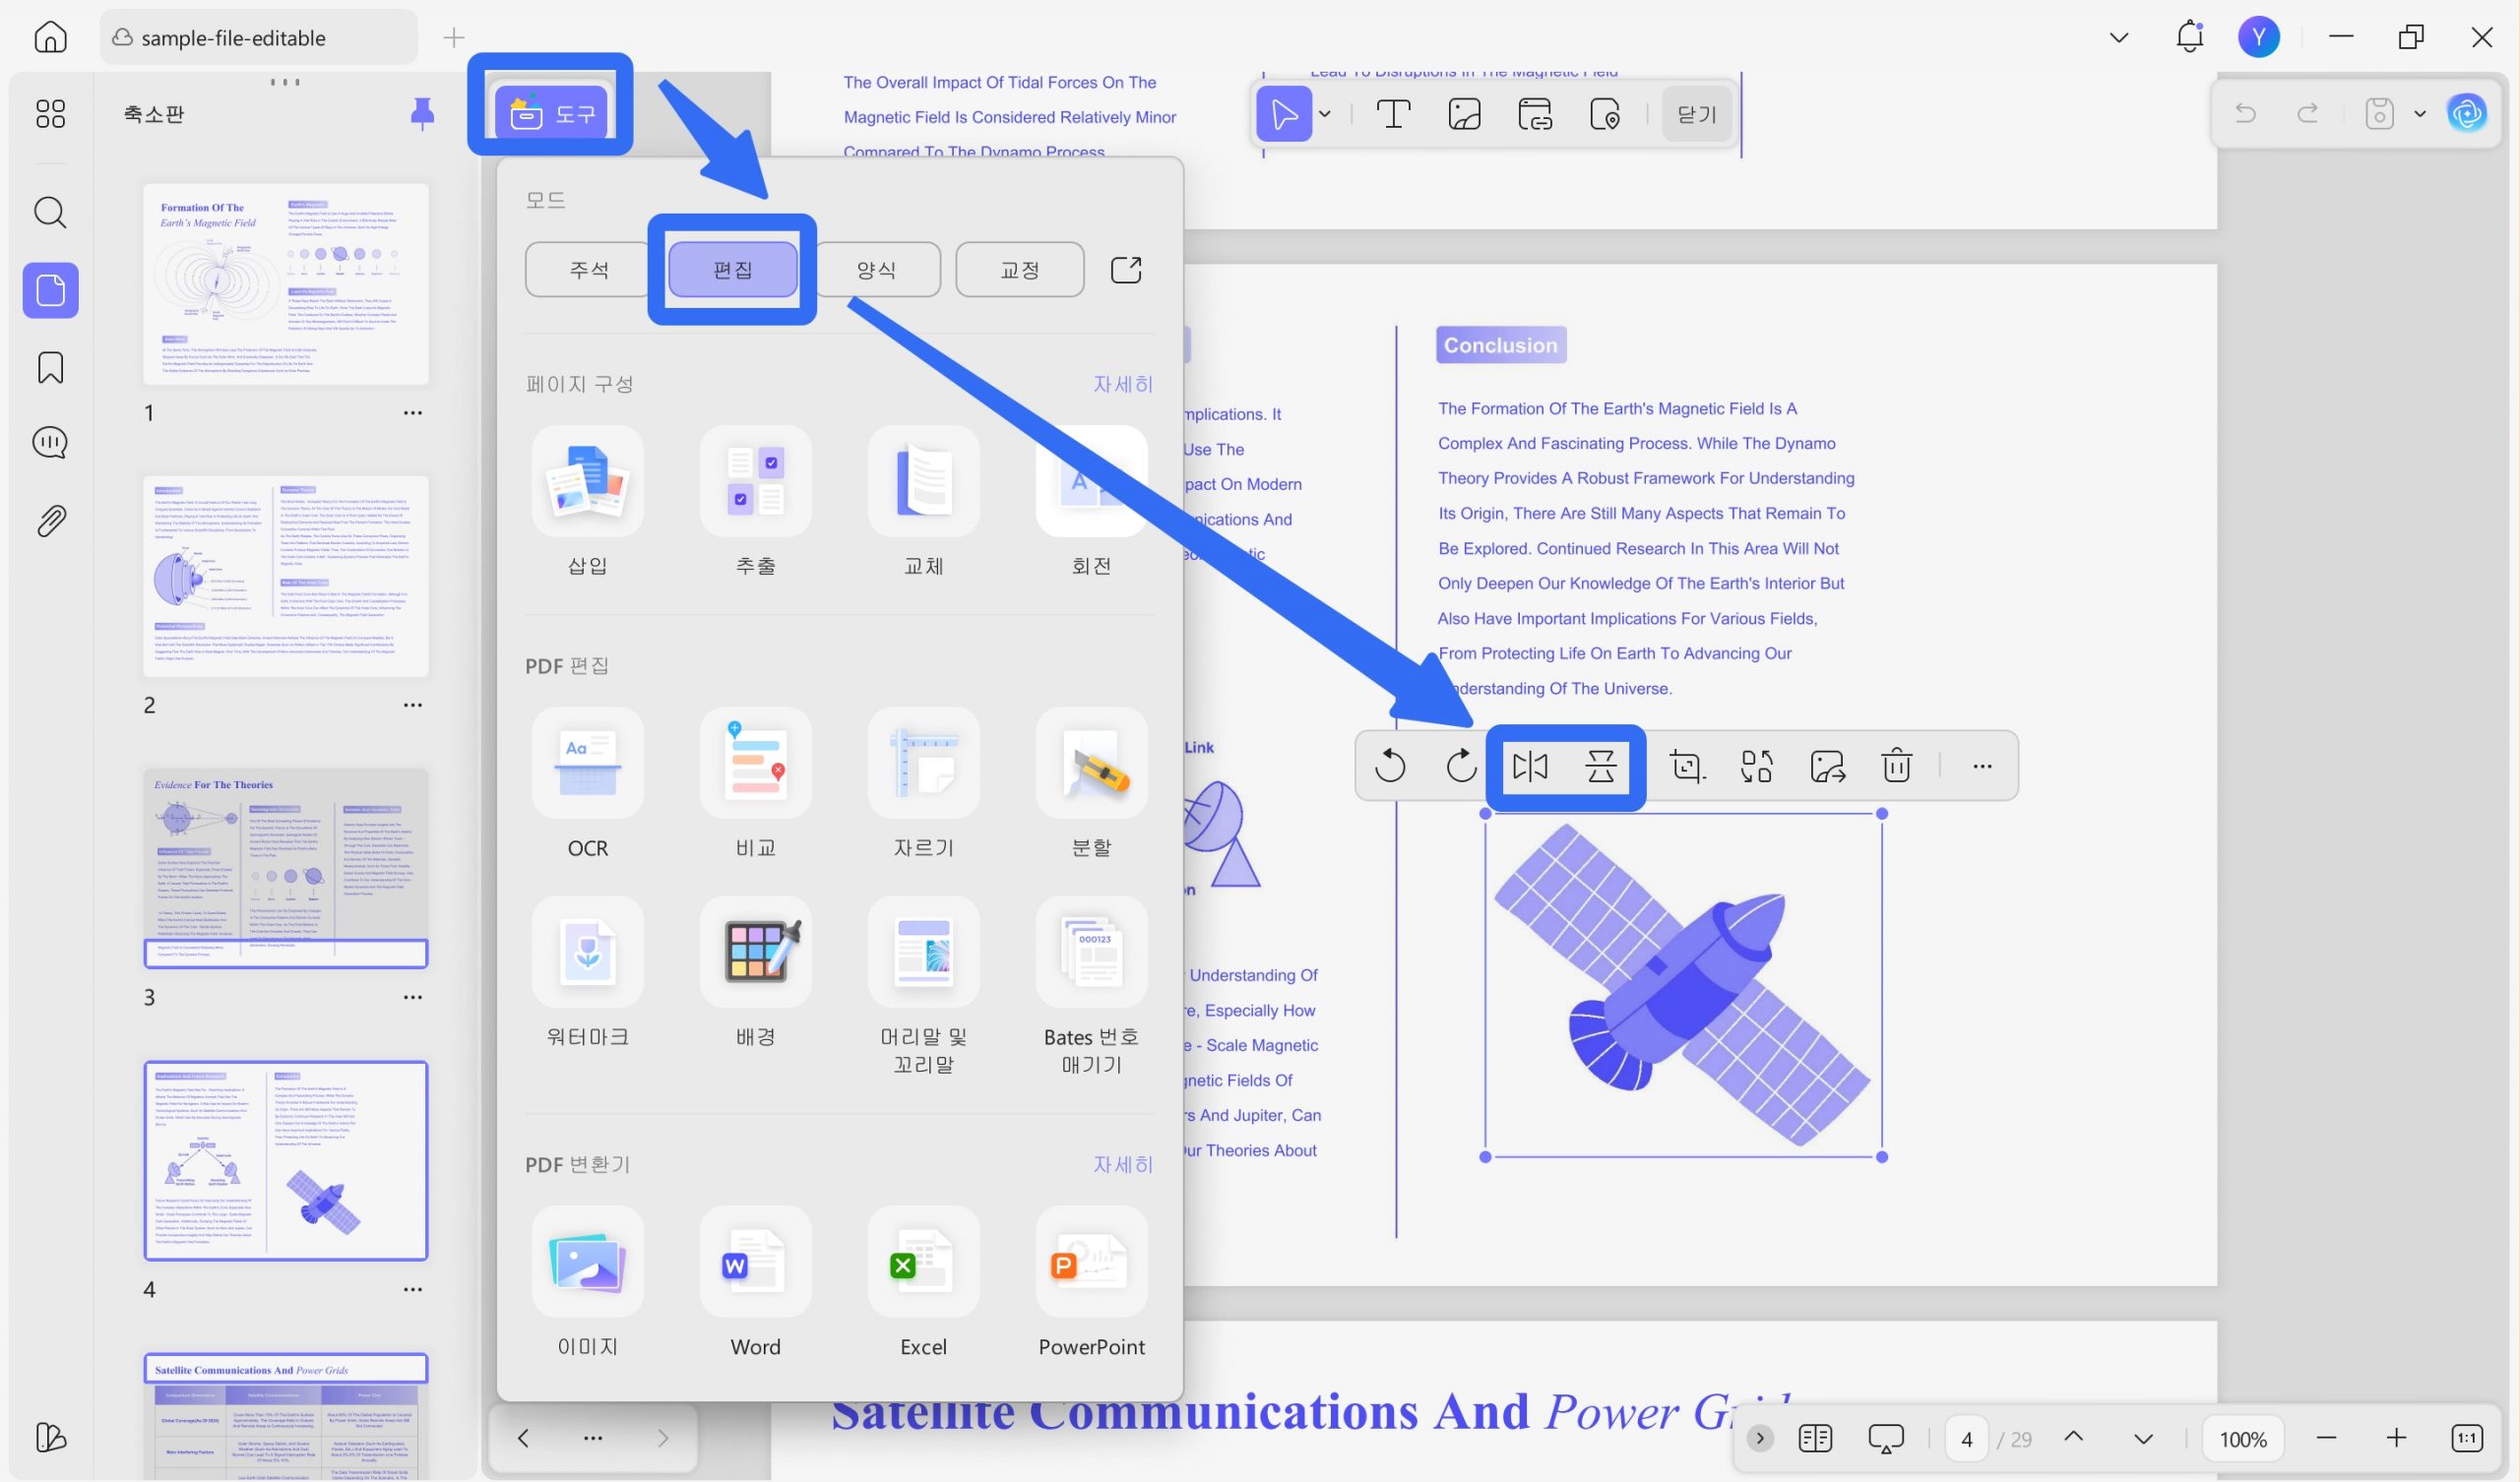Screen dimensions: 2520x1482
Task: Click the page number input field
Action: [1967, 1439]
